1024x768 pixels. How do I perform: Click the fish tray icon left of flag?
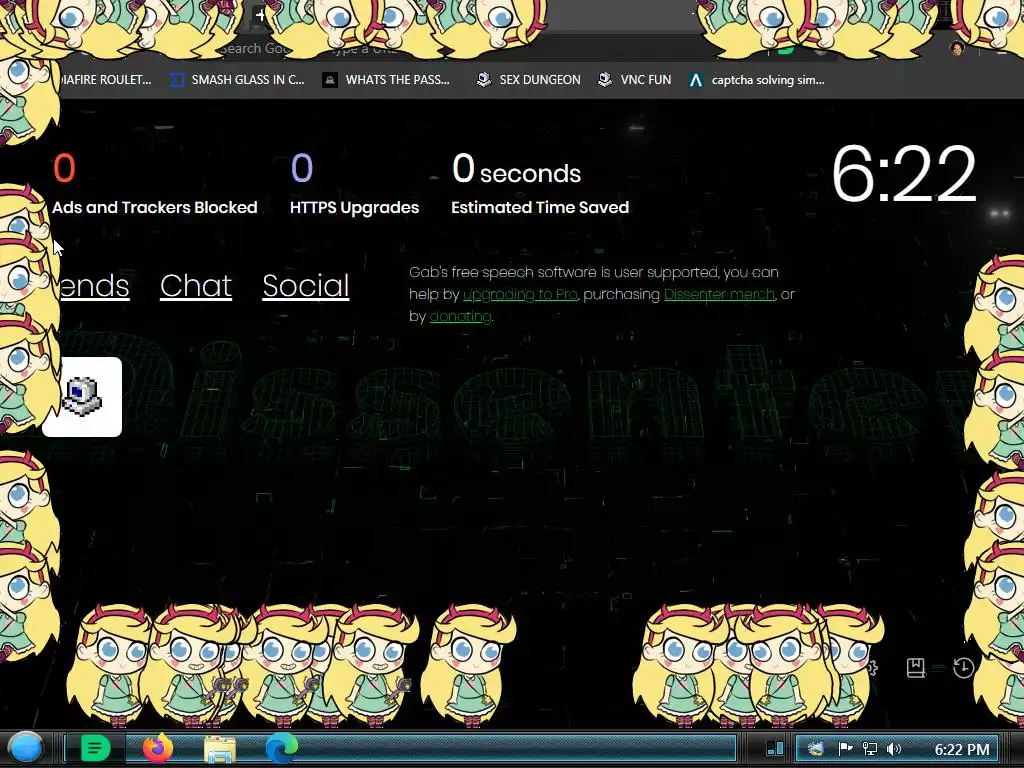(x=816, y=748)
